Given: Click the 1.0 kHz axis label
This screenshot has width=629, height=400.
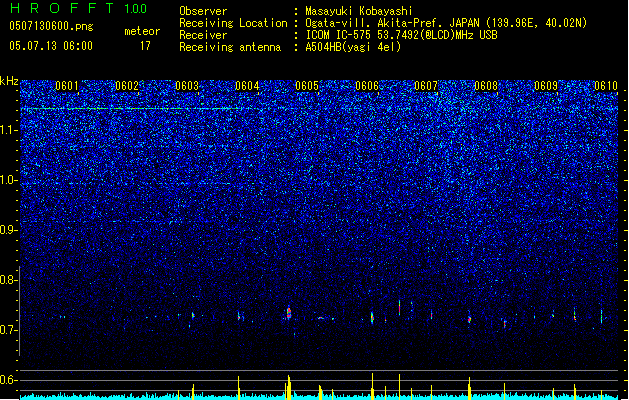Looking at the screenshot, I should [9, 180].
